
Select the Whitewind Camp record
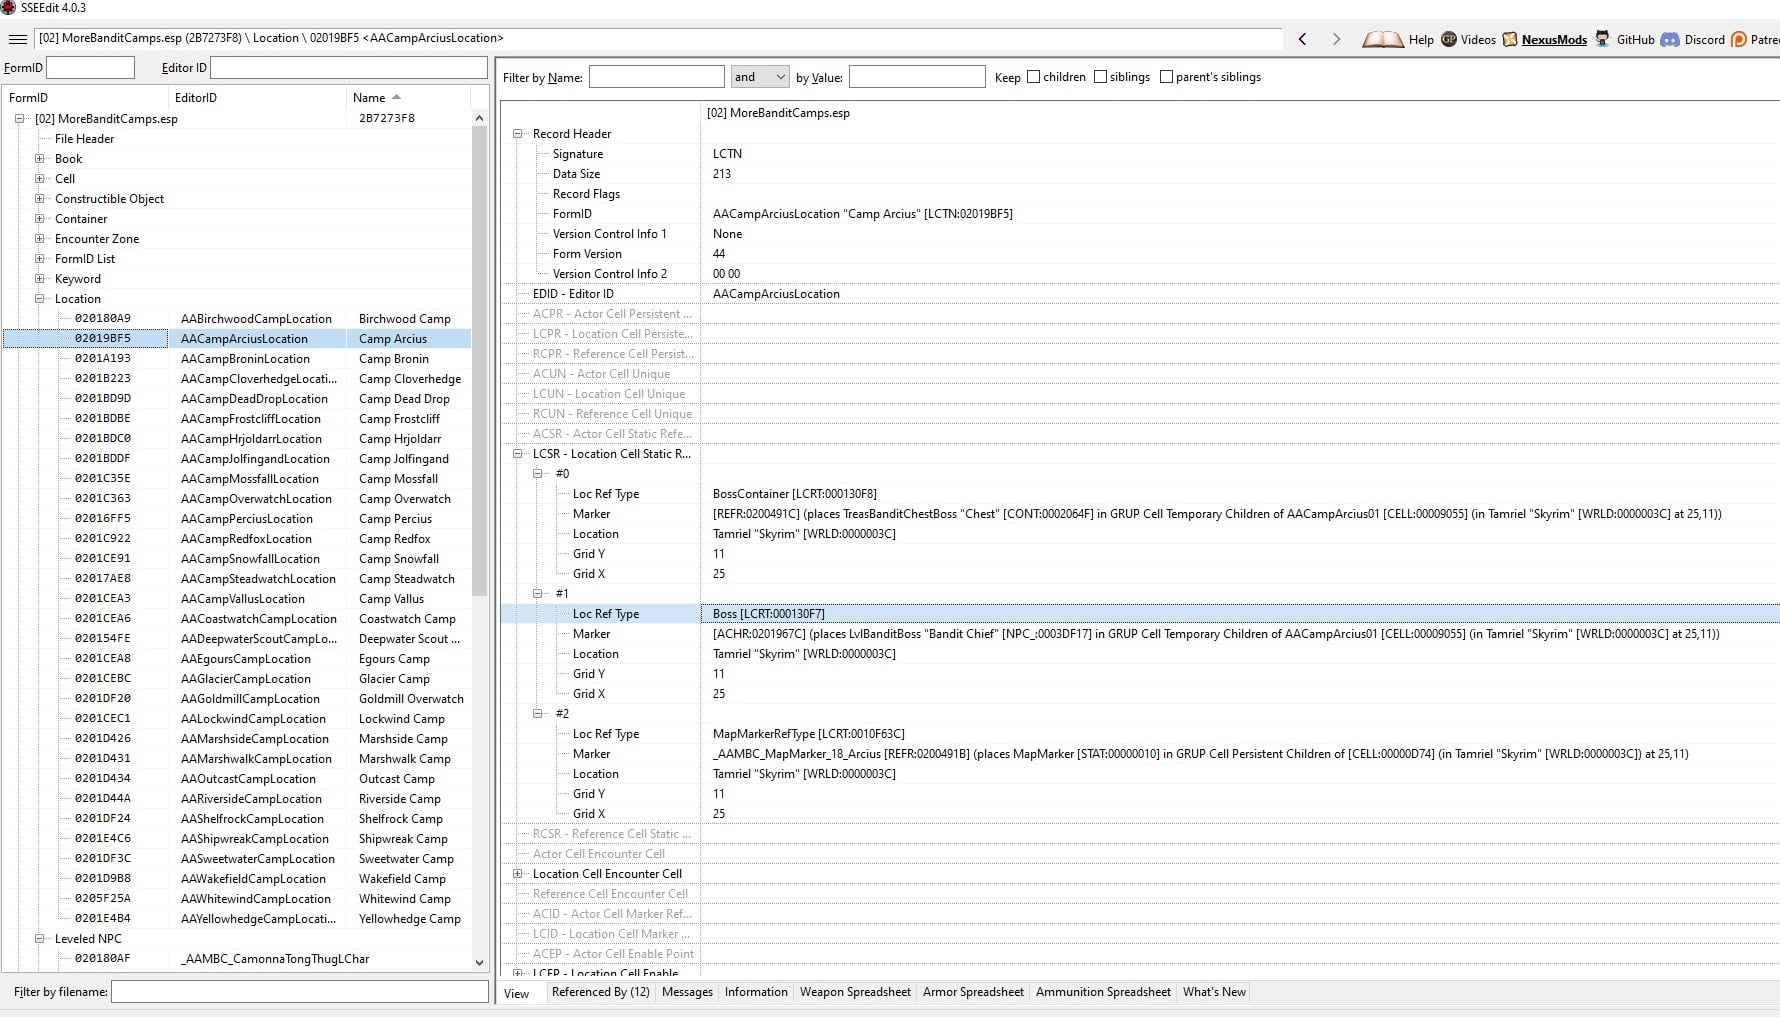(237, 898)
